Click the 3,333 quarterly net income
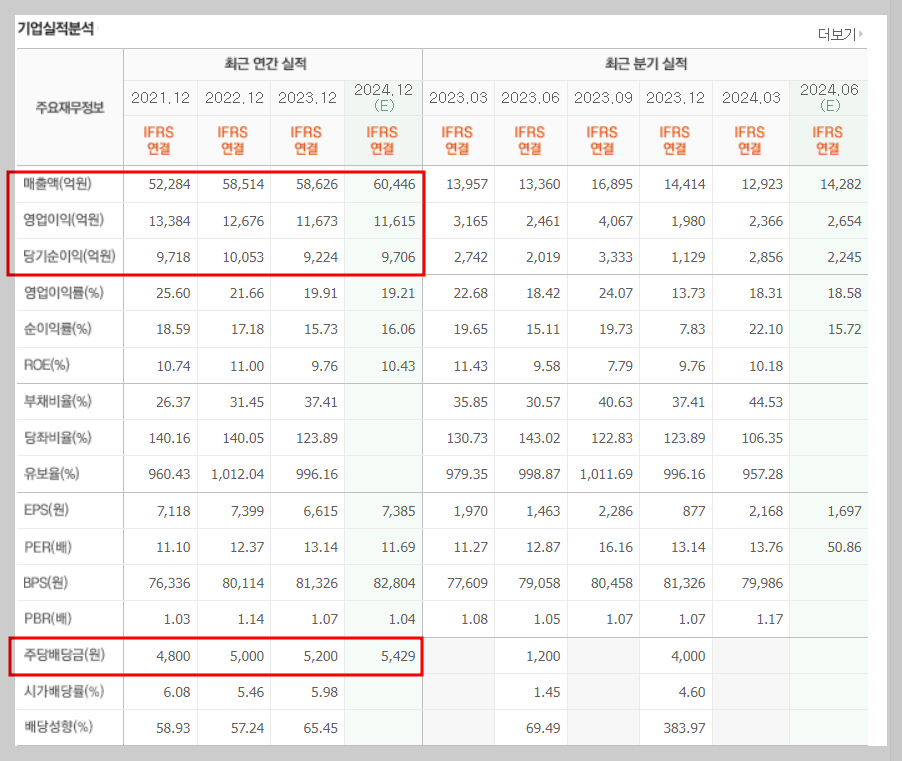 616,257
